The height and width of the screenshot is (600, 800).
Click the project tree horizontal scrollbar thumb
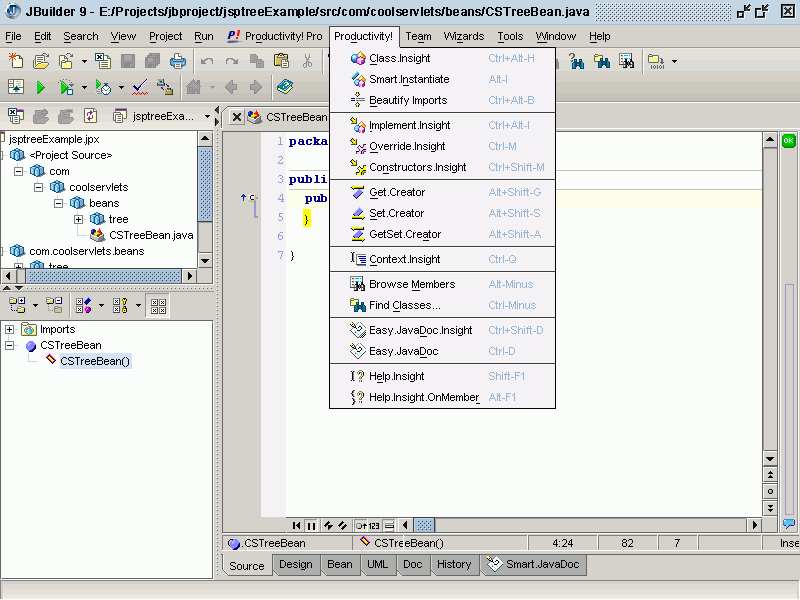point(104,276)
